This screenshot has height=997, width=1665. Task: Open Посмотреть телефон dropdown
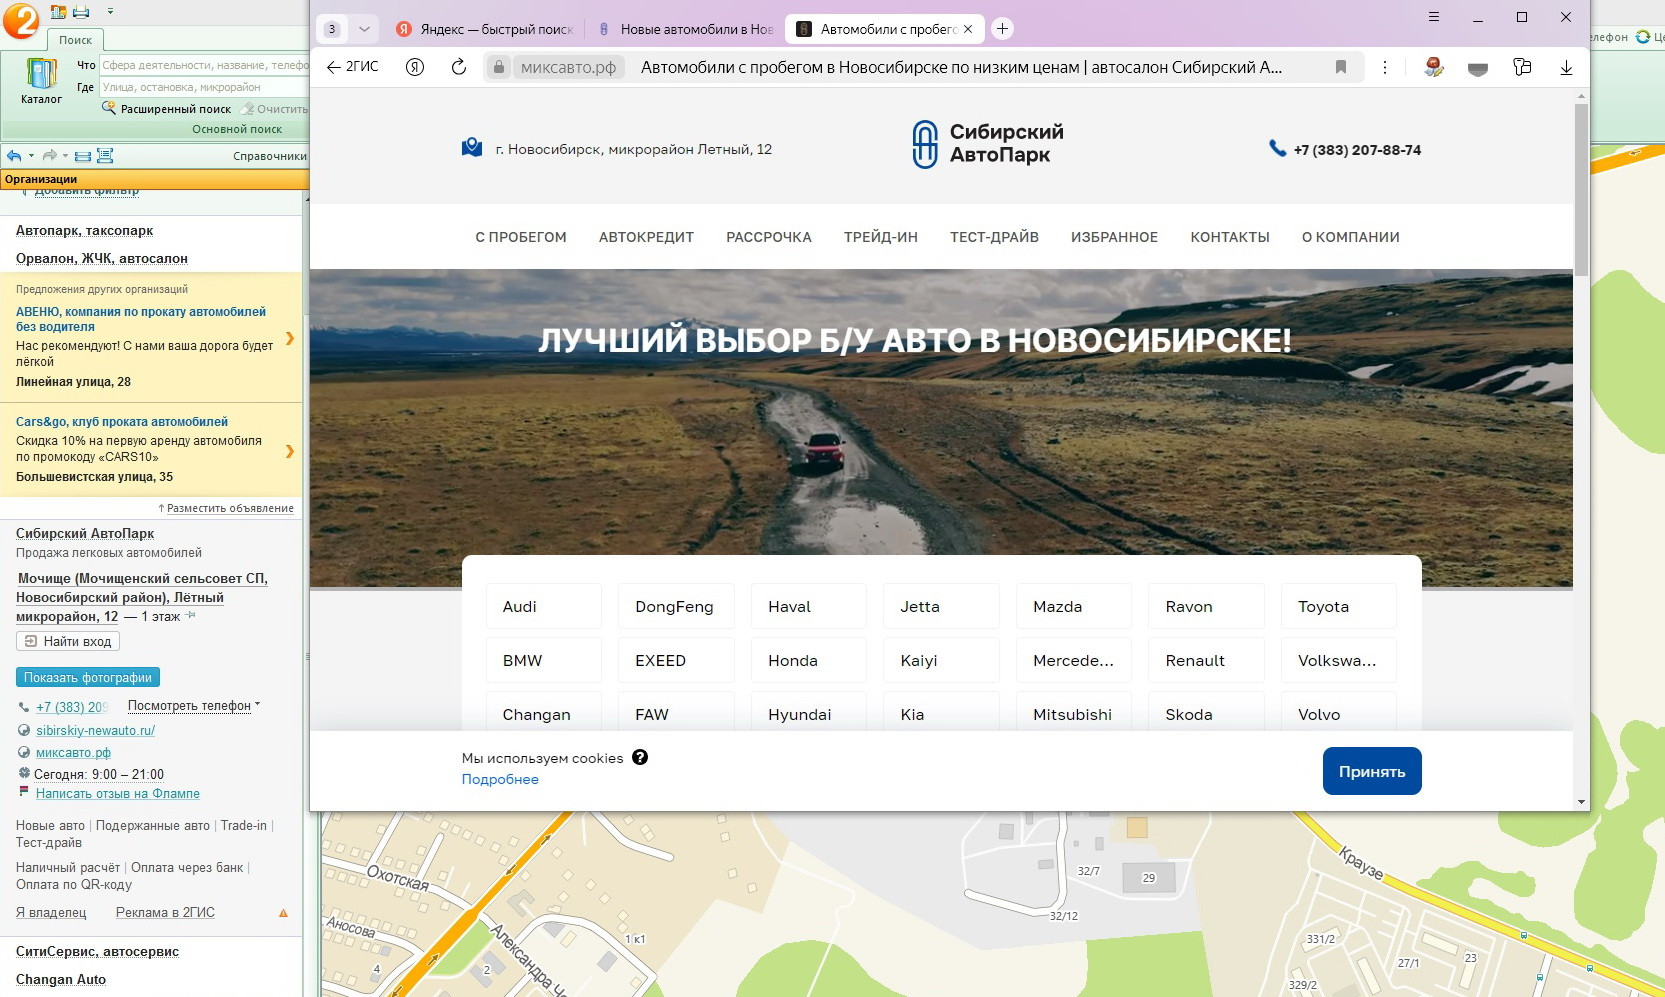[193, 706]
